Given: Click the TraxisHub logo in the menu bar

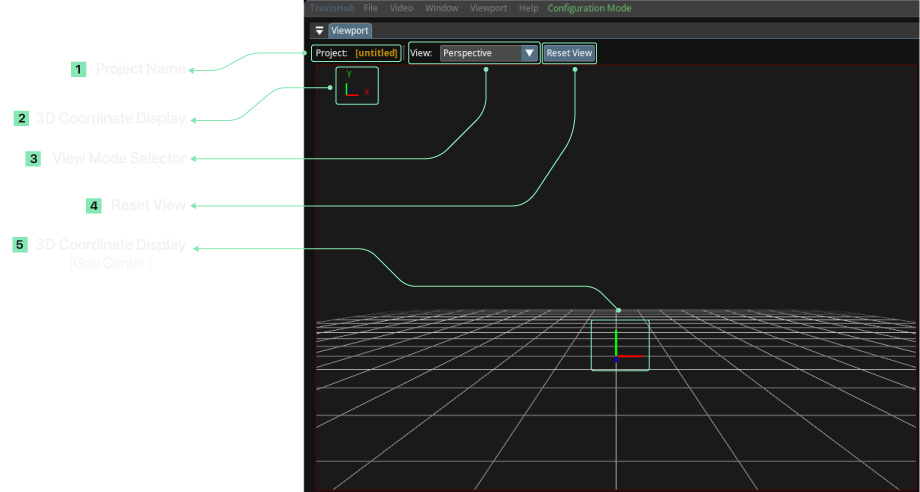Looking at the screenshot, I should click(x=332, y=8).
